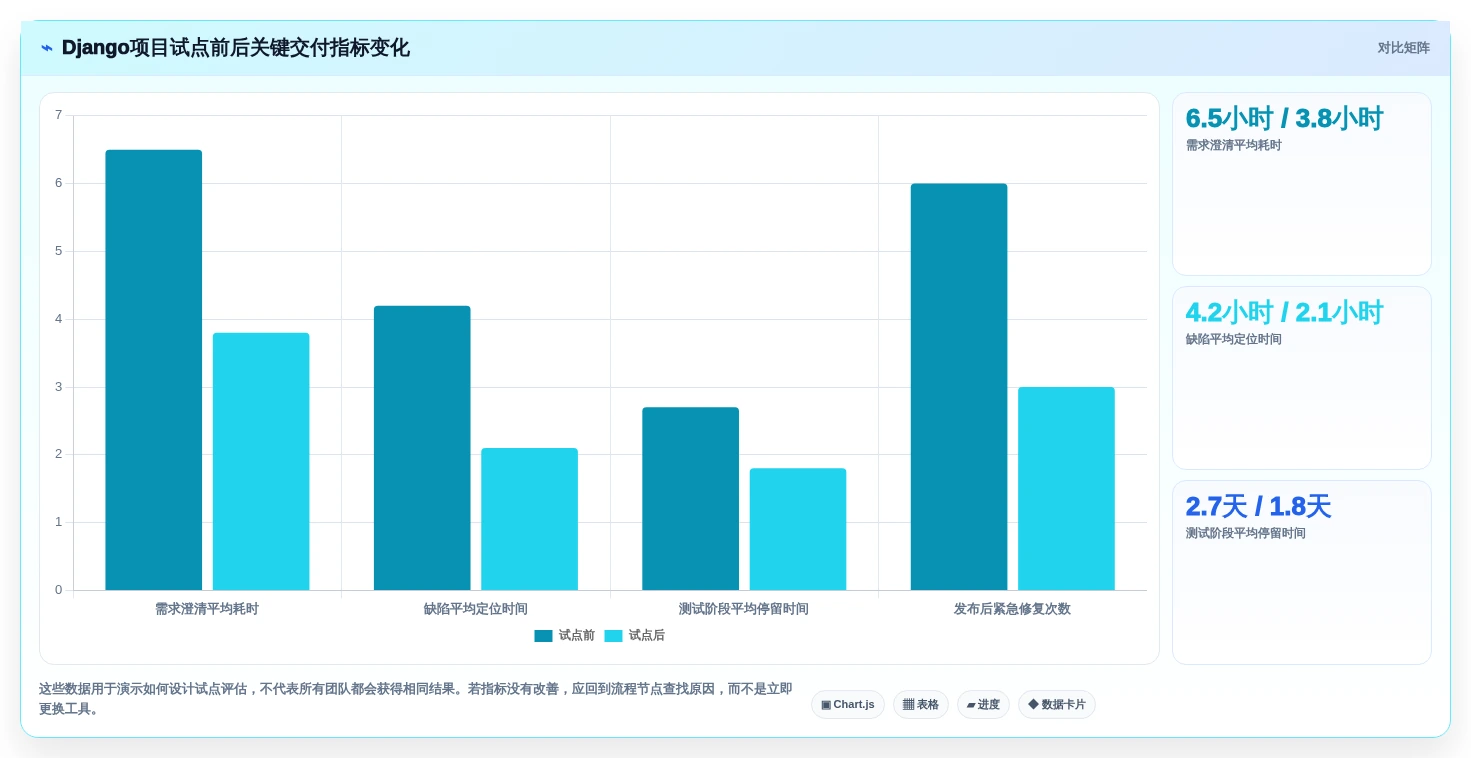Click the 4.2小时 / 2.1小时 card value
The image size is (1471, 758).
[1284, 313]
